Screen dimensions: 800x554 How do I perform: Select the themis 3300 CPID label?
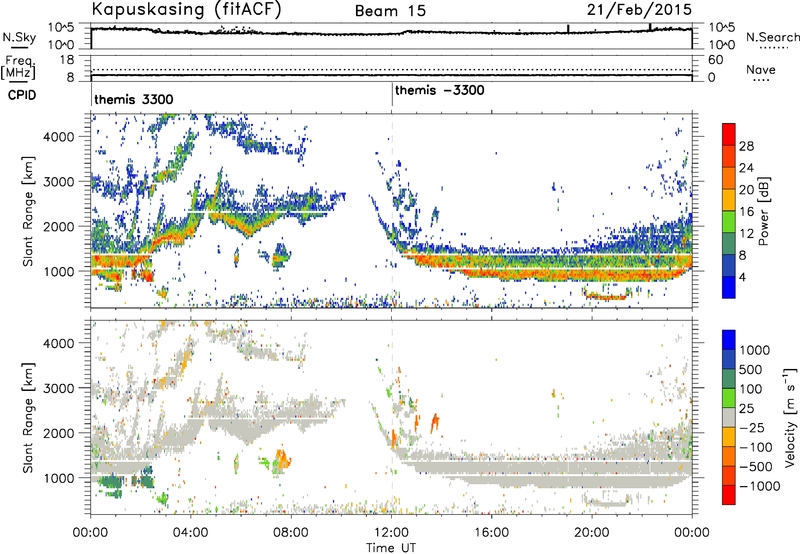pos(134,99)
